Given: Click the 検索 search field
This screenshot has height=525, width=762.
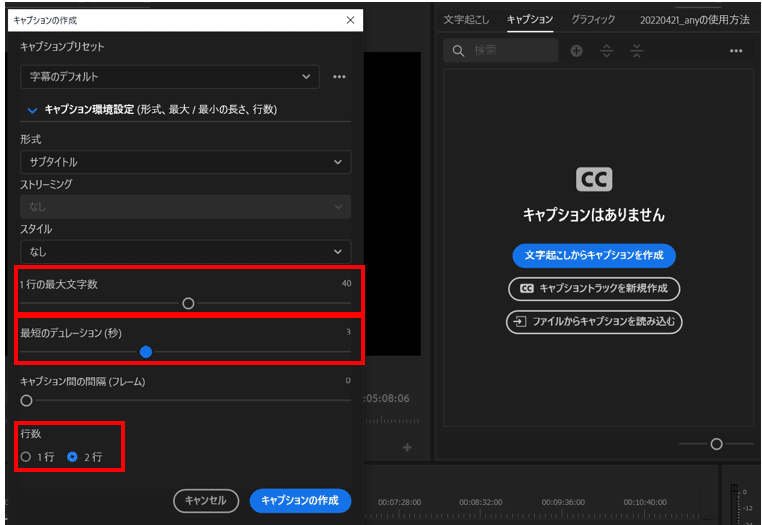Looking at the screenshot, I should (x=501, y=51).
